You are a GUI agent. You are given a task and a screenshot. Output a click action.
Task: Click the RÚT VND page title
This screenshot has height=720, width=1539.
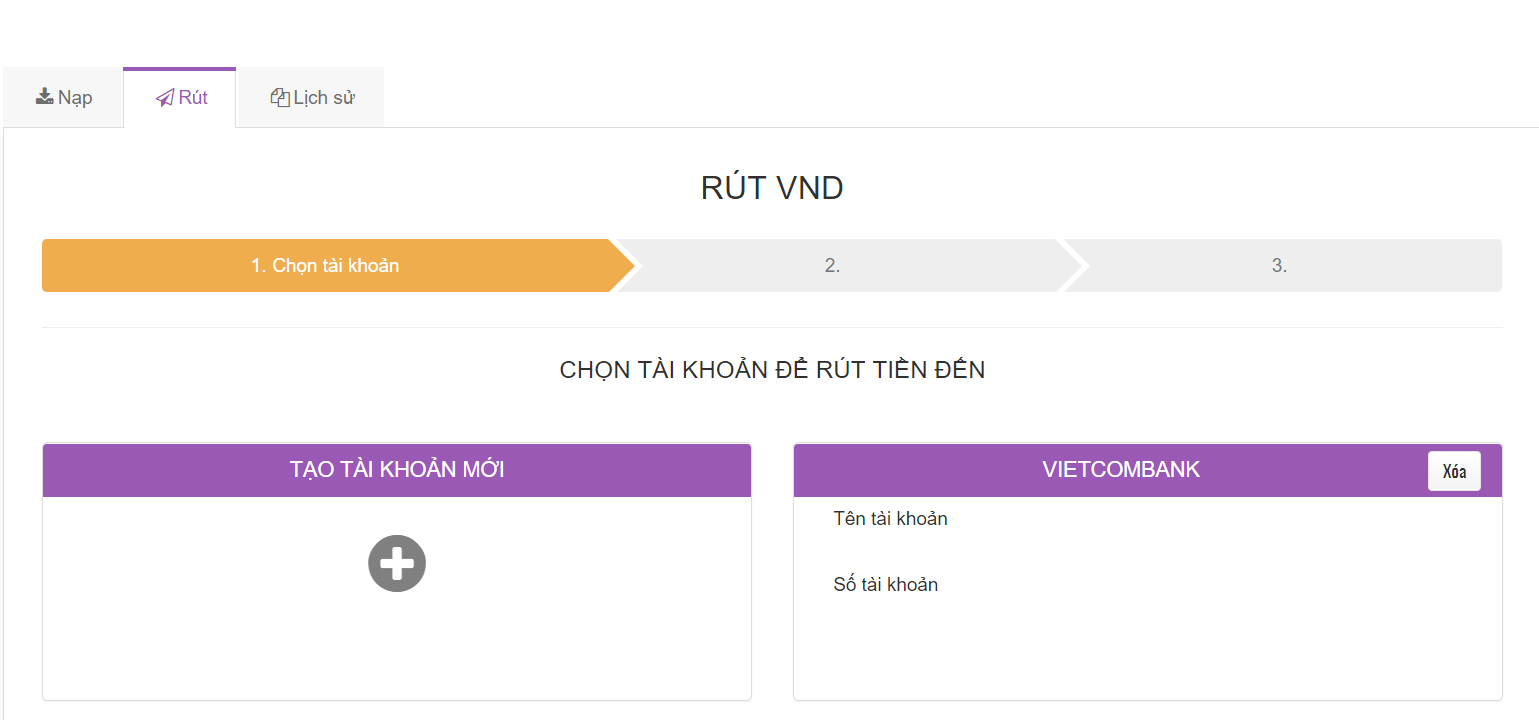772,188
